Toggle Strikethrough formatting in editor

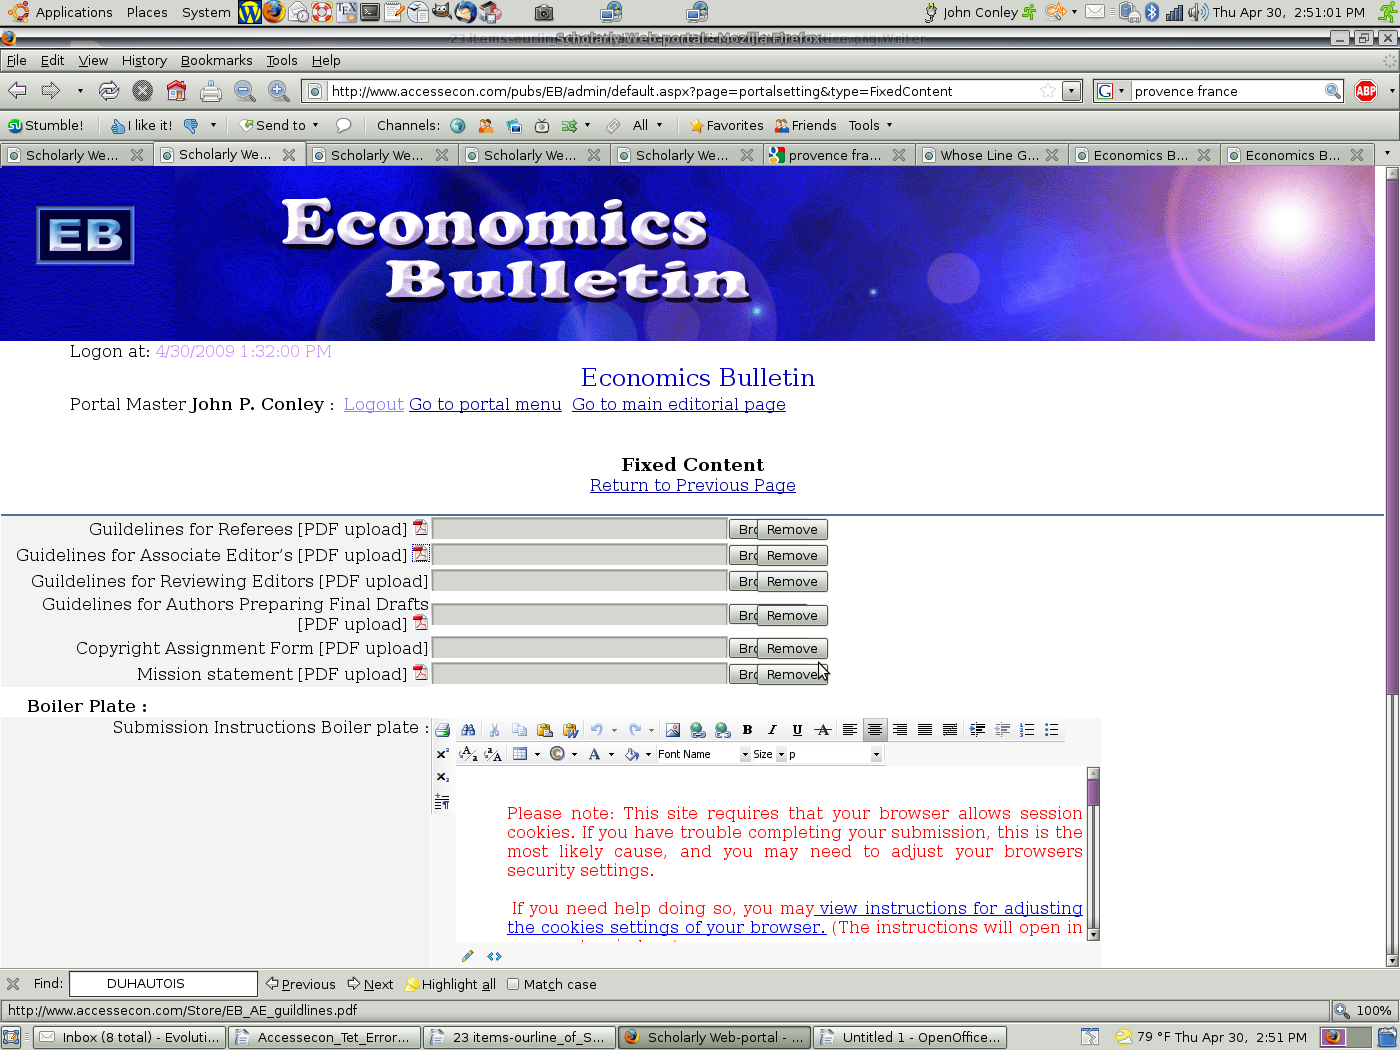pos(823,730)
